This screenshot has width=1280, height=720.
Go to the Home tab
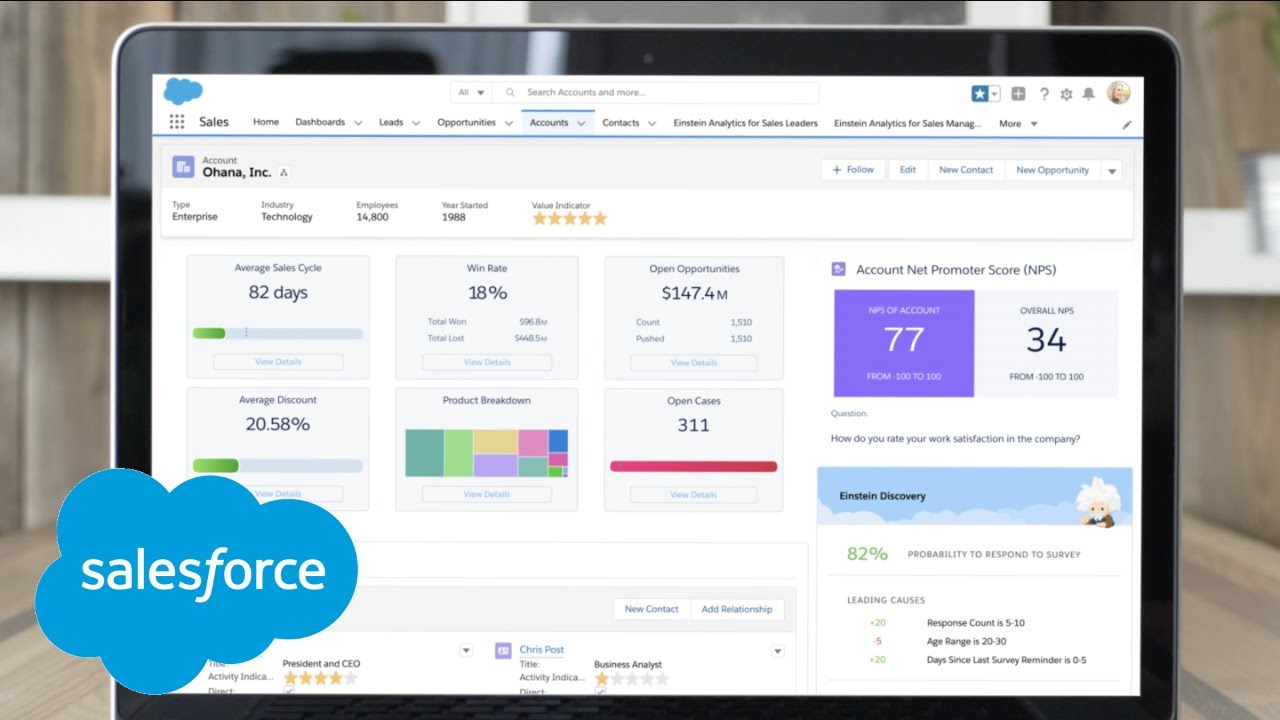coord(266,123)
